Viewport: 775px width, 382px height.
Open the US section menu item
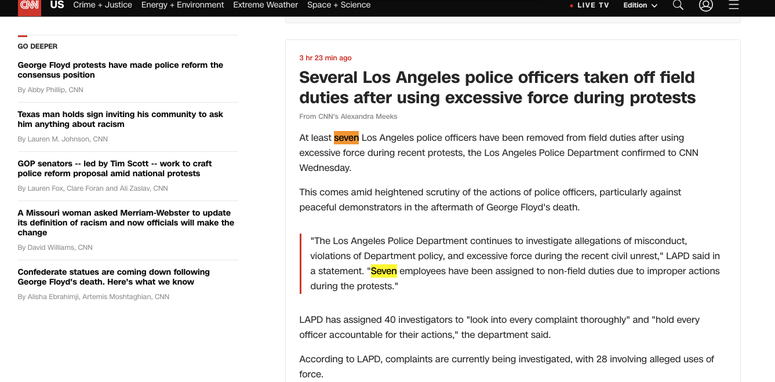tap(57, 5)
